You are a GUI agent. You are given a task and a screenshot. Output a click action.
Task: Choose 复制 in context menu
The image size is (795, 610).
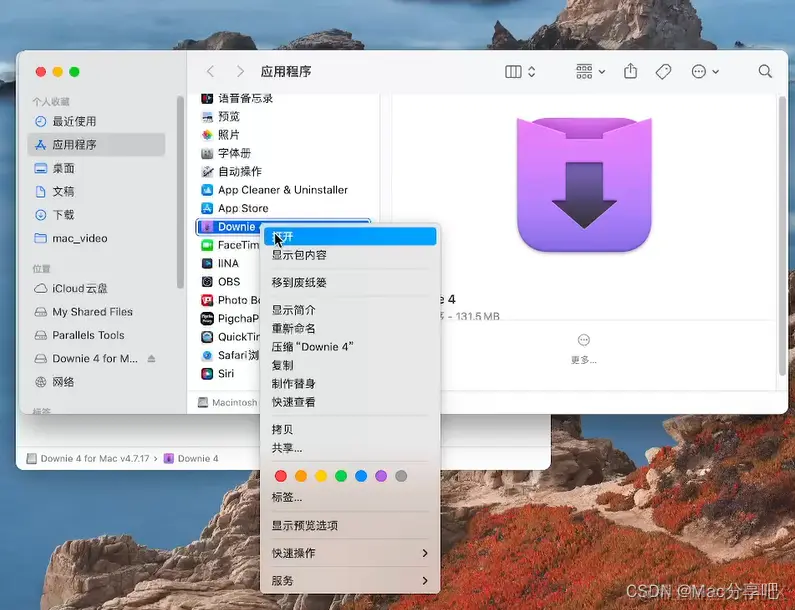tap(350, 365)
